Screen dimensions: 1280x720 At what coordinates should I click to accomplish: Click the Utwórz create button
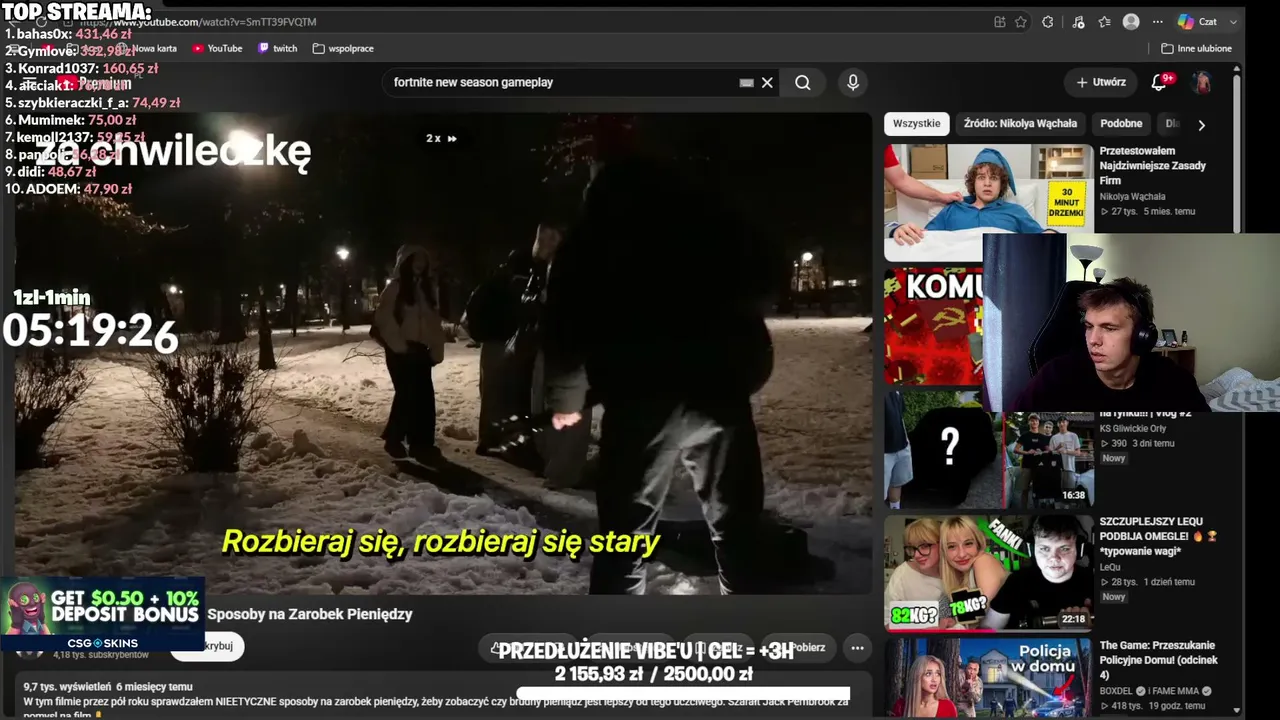(1101, 83)
